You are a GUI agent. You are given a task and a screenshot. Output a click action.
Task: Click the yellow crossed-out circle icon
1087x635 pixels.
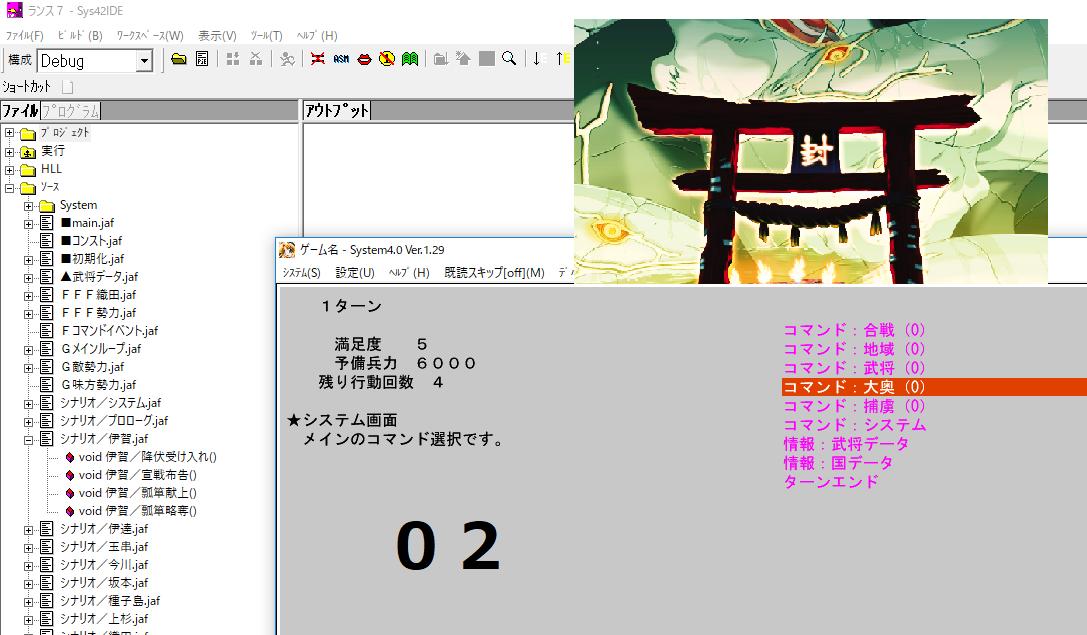pos(387,59)
